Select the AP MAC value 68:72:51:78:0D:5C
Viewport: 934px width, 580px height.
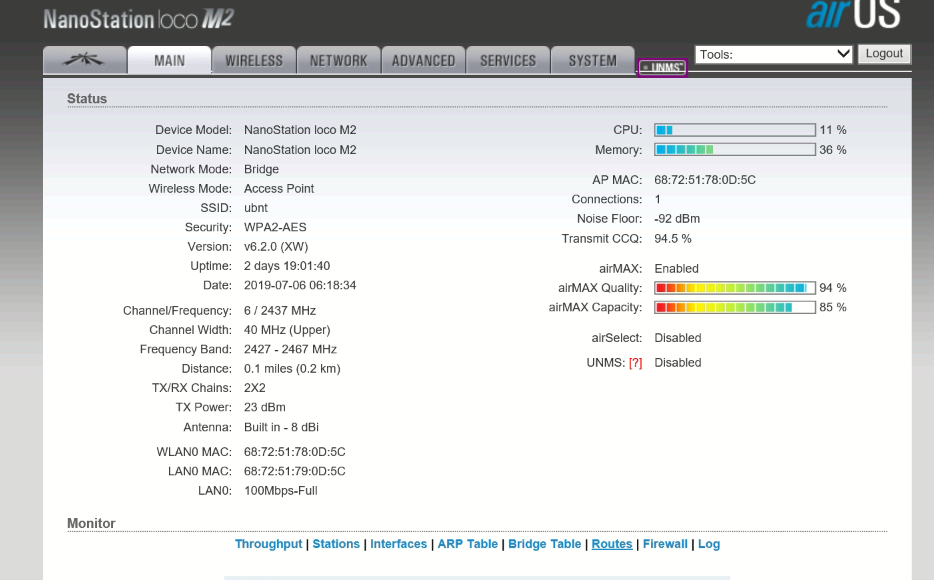705,180
